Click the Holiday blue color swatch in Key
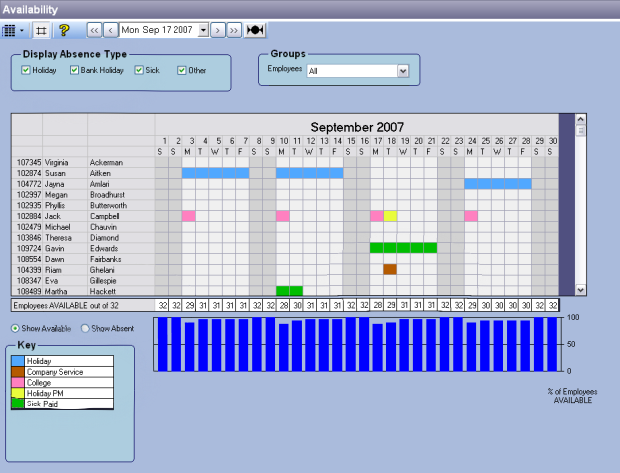620x473 pixels. tap(17, 361)
